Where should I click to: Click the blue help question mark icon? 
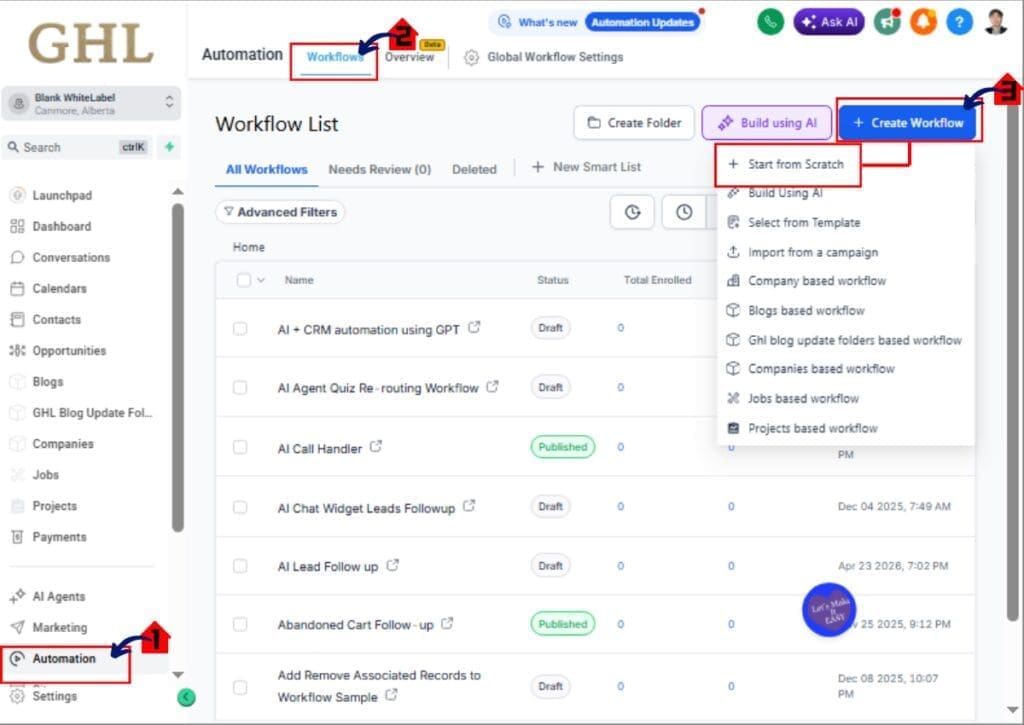click(x=959, y=22)
